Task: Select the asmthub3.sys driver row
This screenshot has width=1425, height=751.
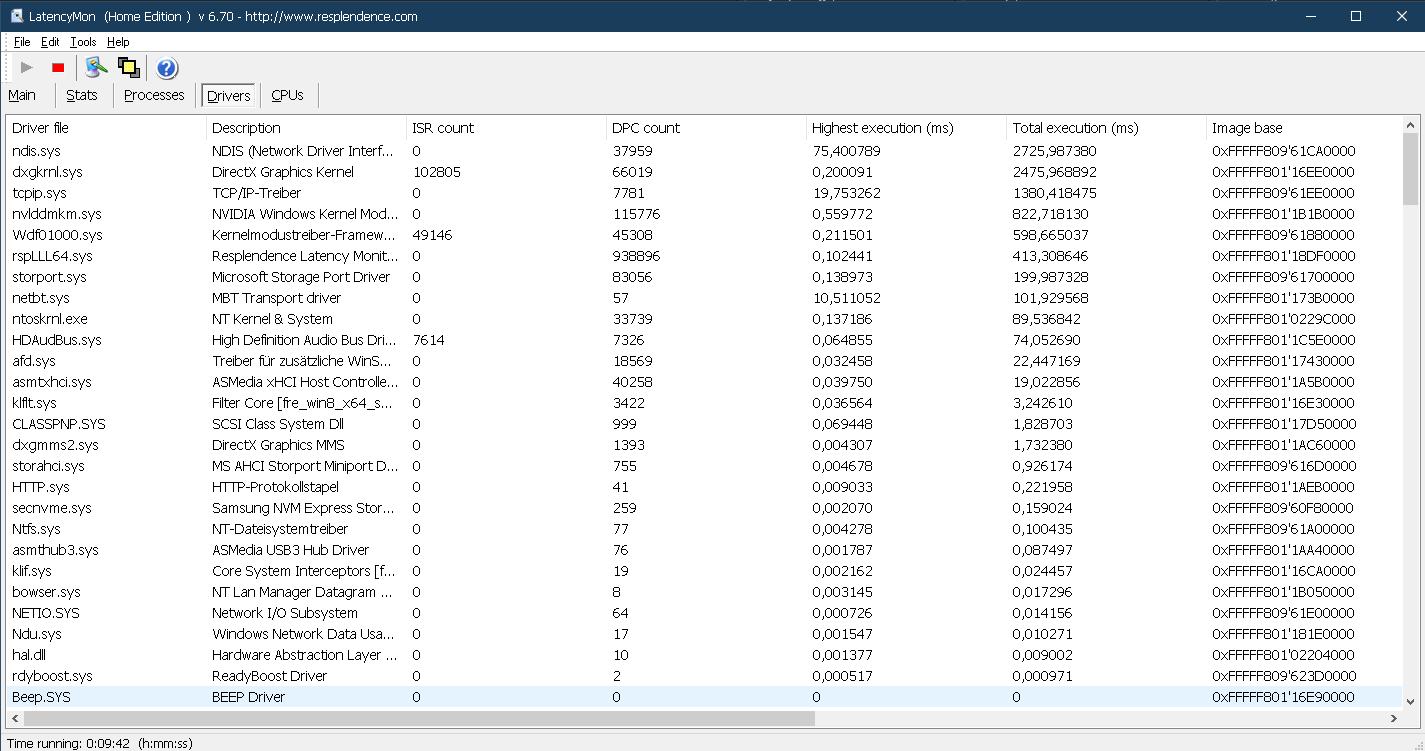Action: pos(704,550)
